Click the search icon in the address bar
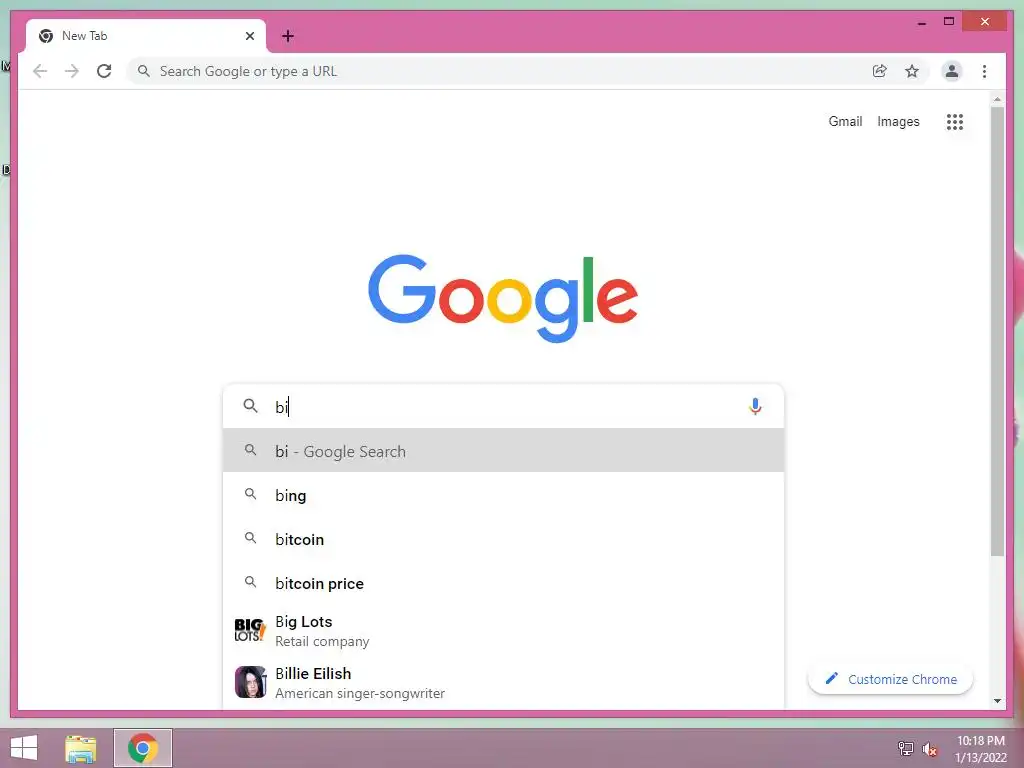This screenshot has width=1024, height=768. (x=144, y=71)
